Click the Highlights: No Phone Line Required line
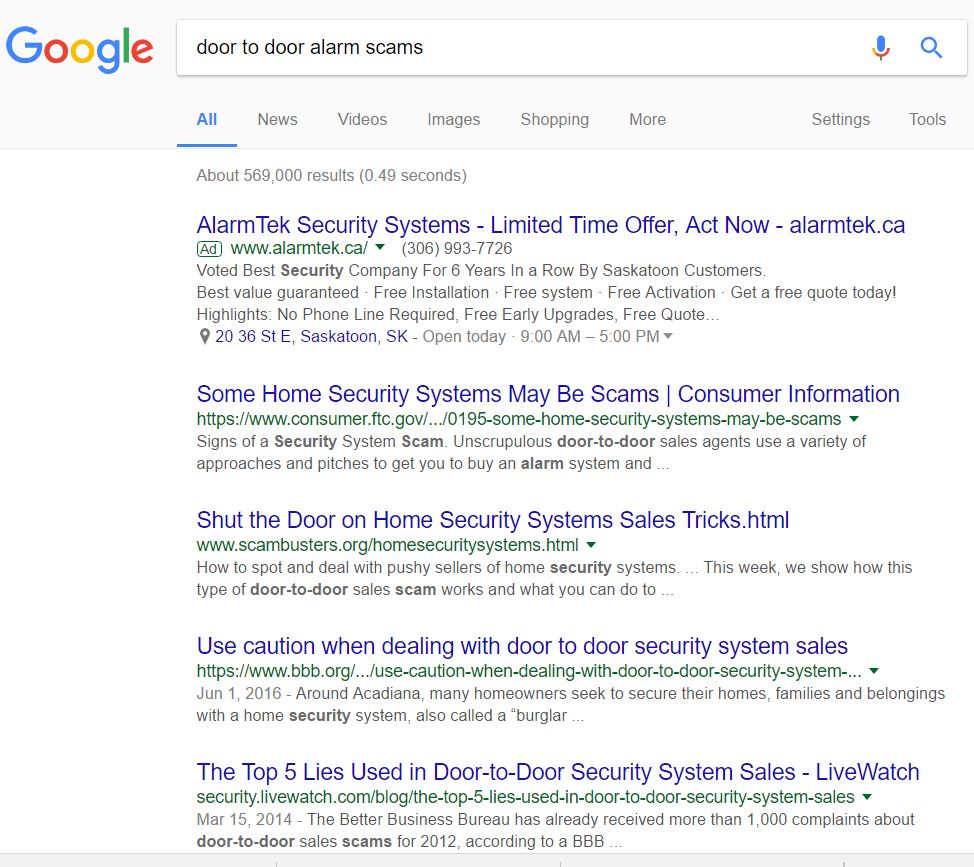 point(457,314)
